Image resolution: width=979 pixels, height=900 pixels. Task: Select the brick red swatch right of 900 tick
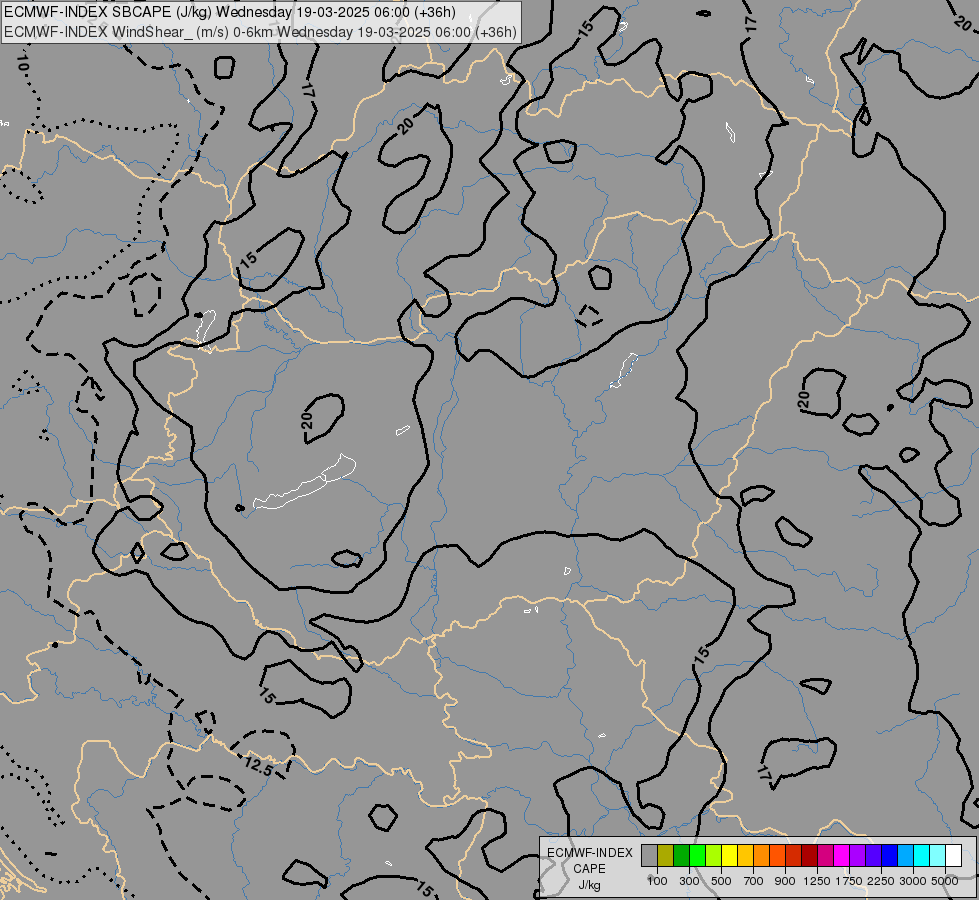point(794,856)
